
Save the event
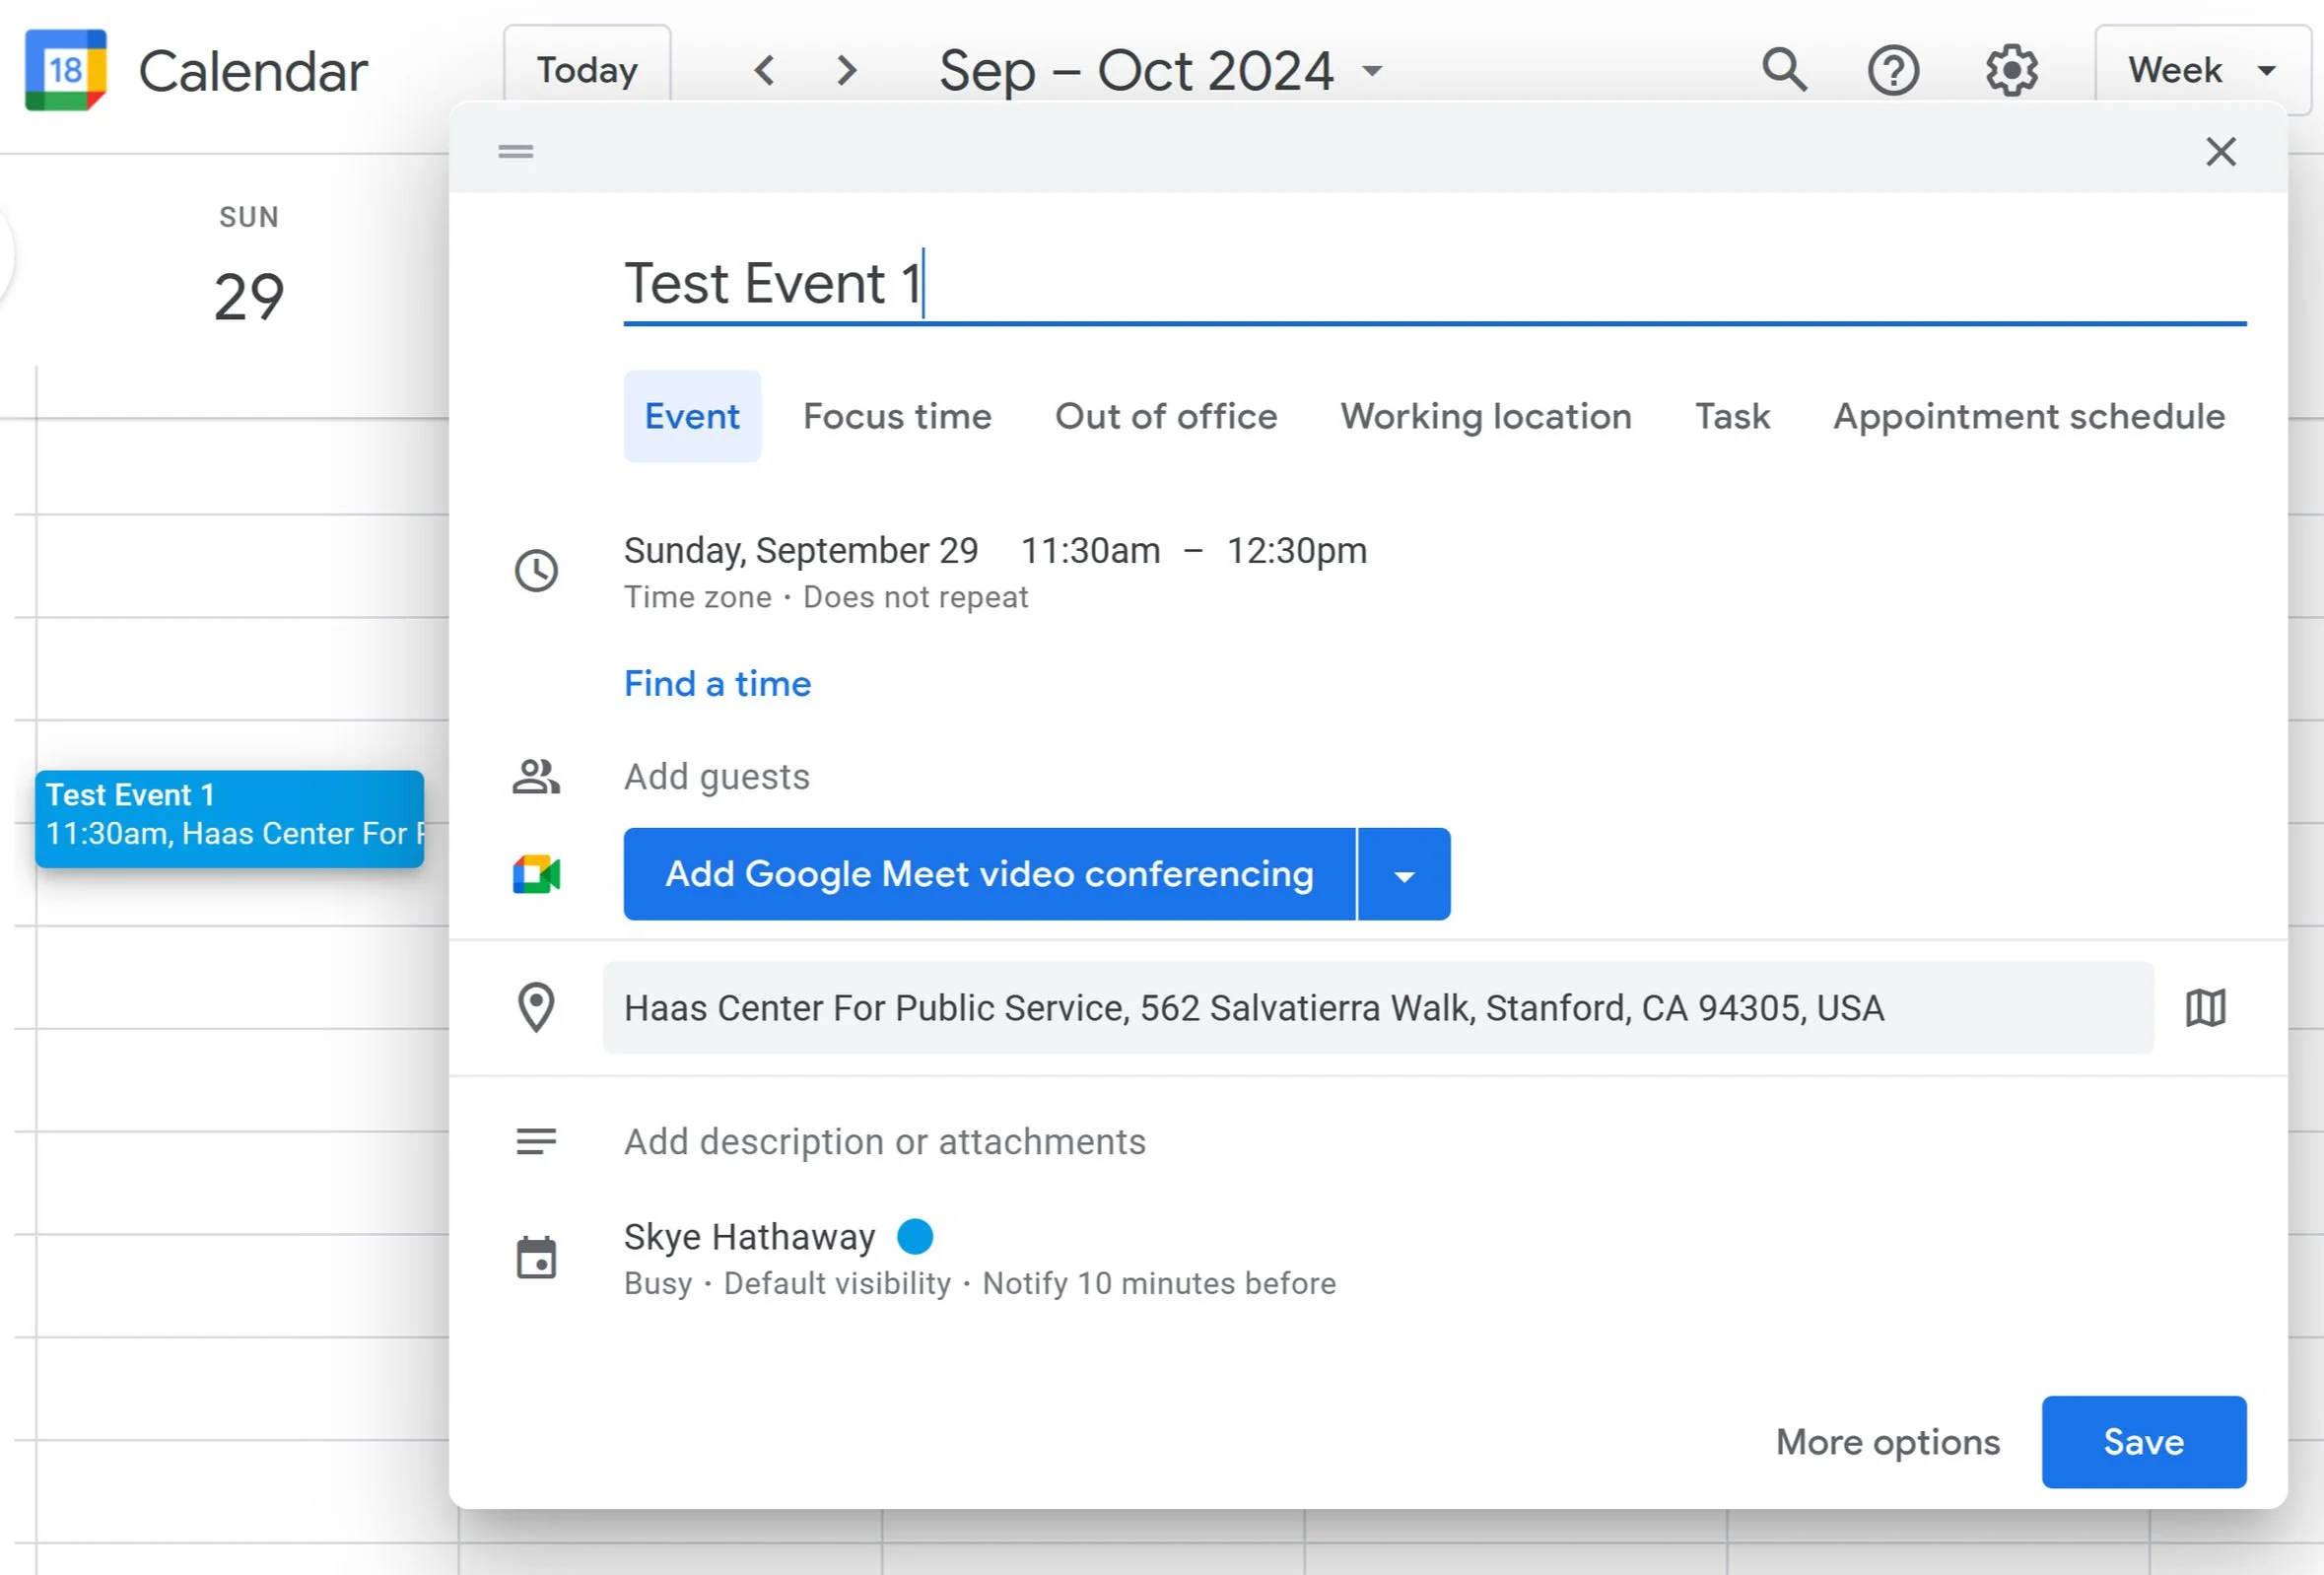2144,1442
